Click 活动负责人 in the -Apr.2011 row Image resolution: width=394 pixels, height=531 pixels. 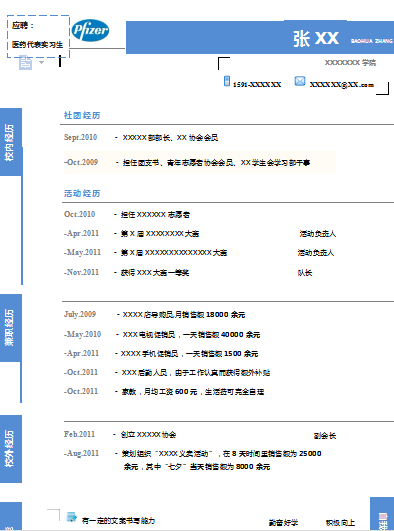pos(318,234)
